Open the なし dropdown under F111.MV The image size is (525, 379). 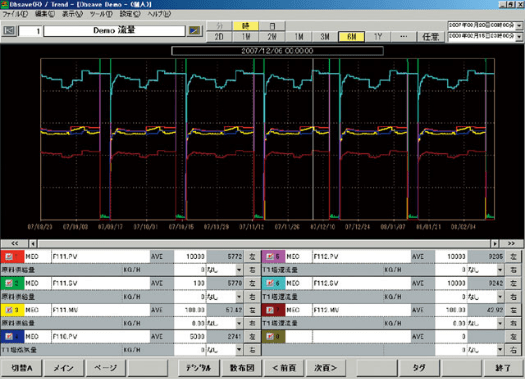(239, 323)
